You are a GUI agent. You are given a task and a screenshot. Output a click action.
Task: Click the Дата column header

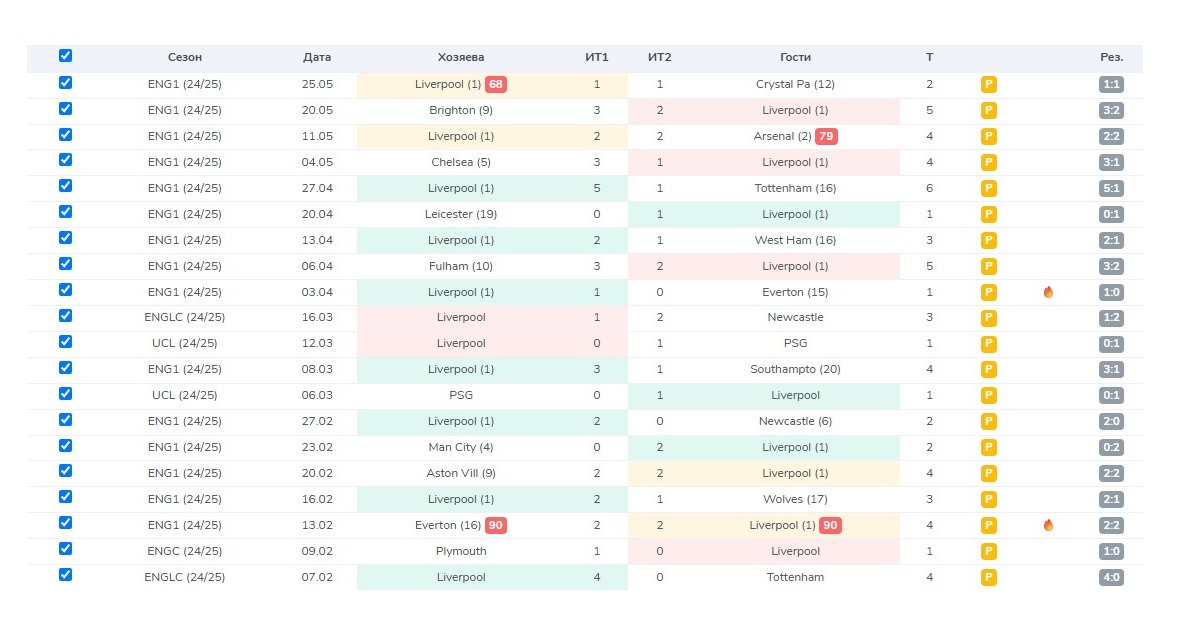[x=317, y=58]
